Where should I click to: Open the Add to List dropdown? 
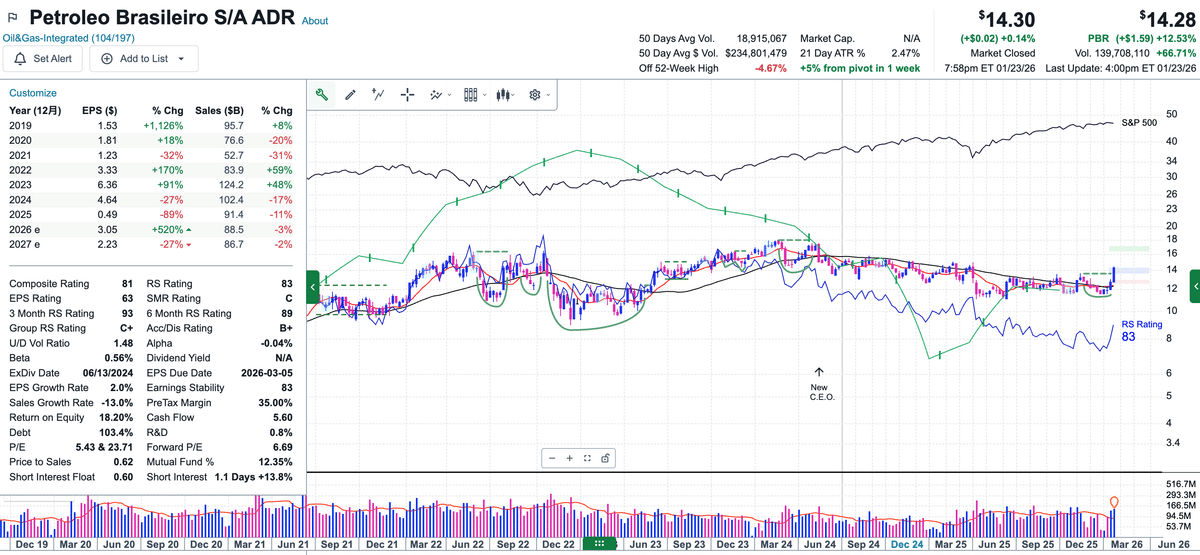[x=145, y=59]
